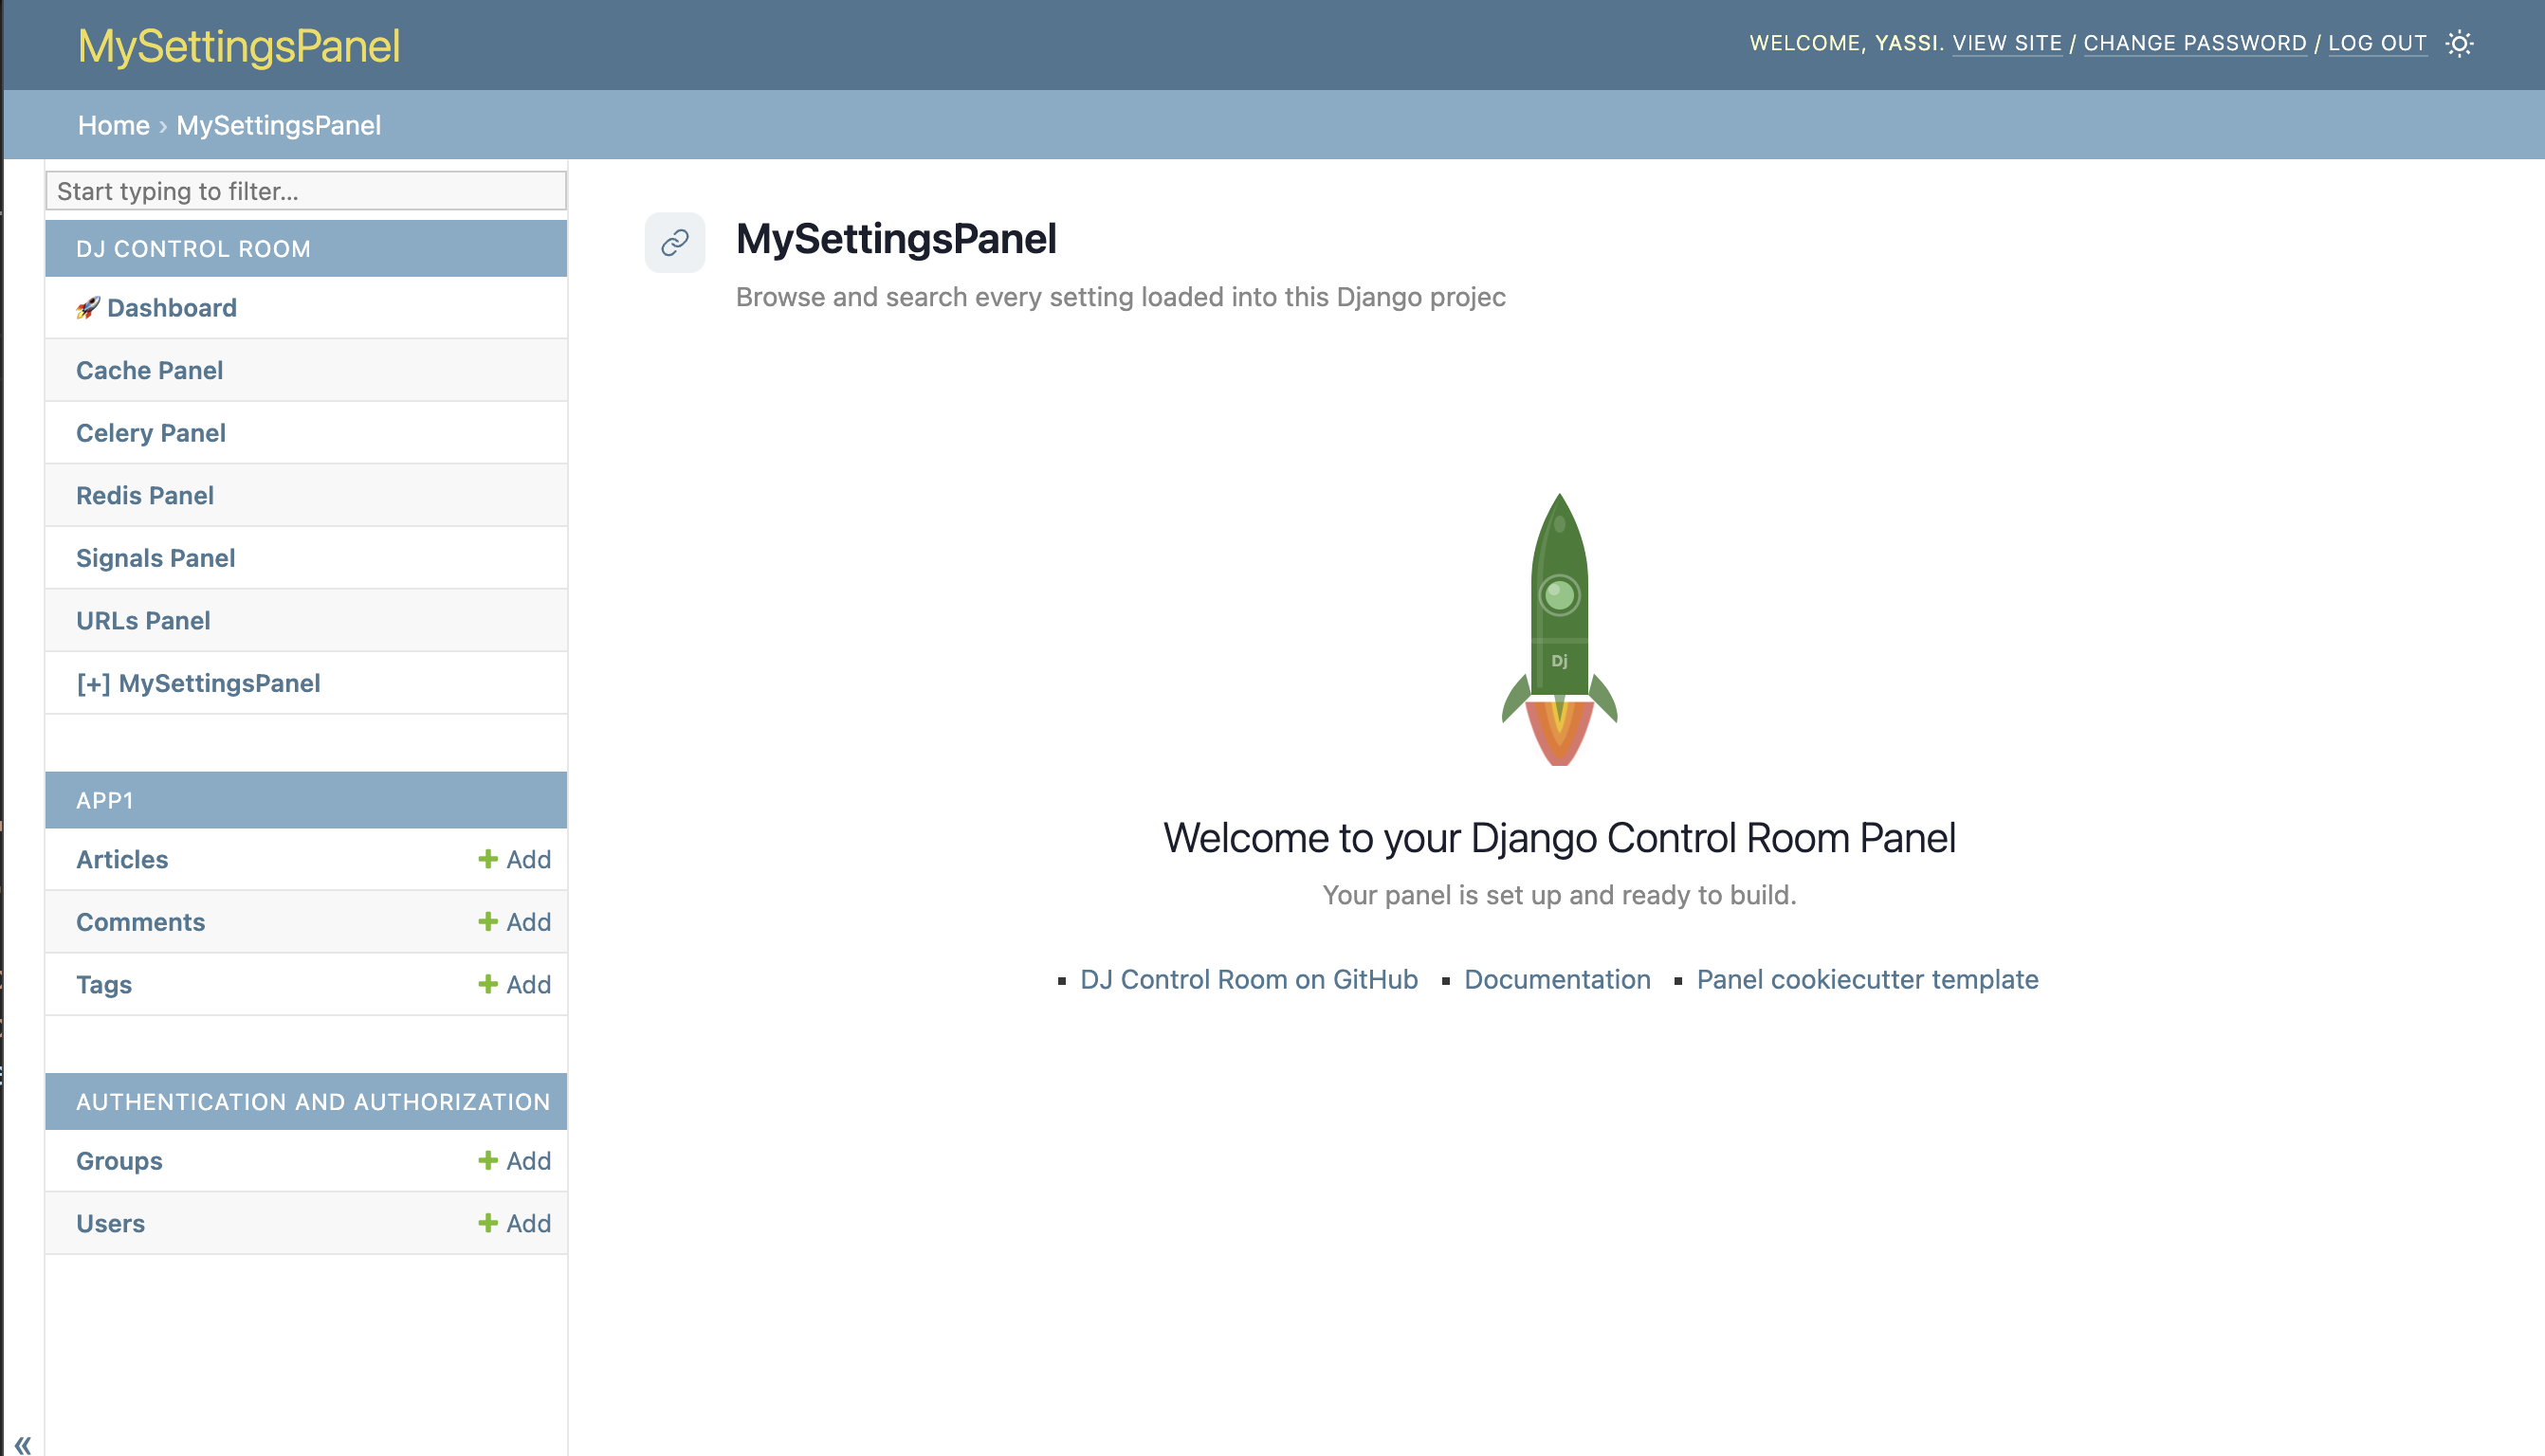
Task: Click the link icon beside MySettingsPanel heading
Action: pos(675,242)
